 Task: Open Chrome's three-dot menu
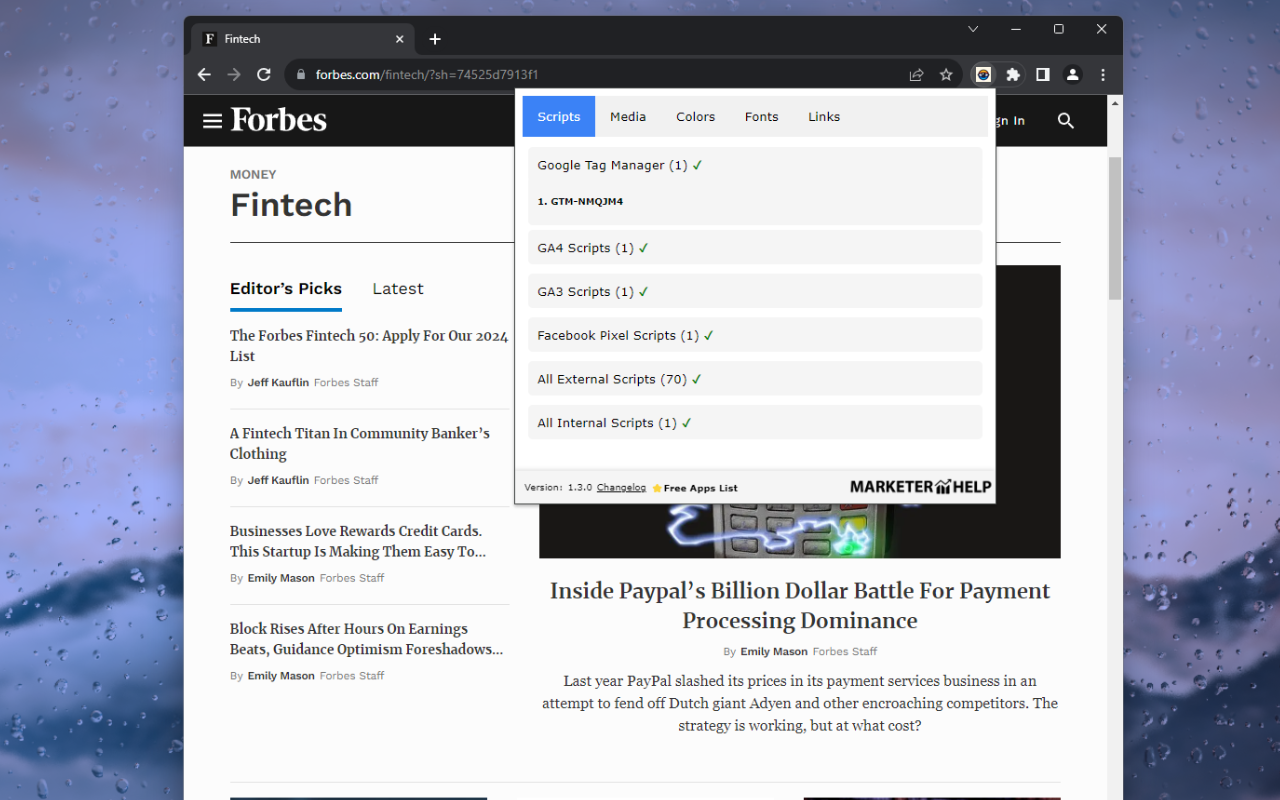(x=1102, y=75)
